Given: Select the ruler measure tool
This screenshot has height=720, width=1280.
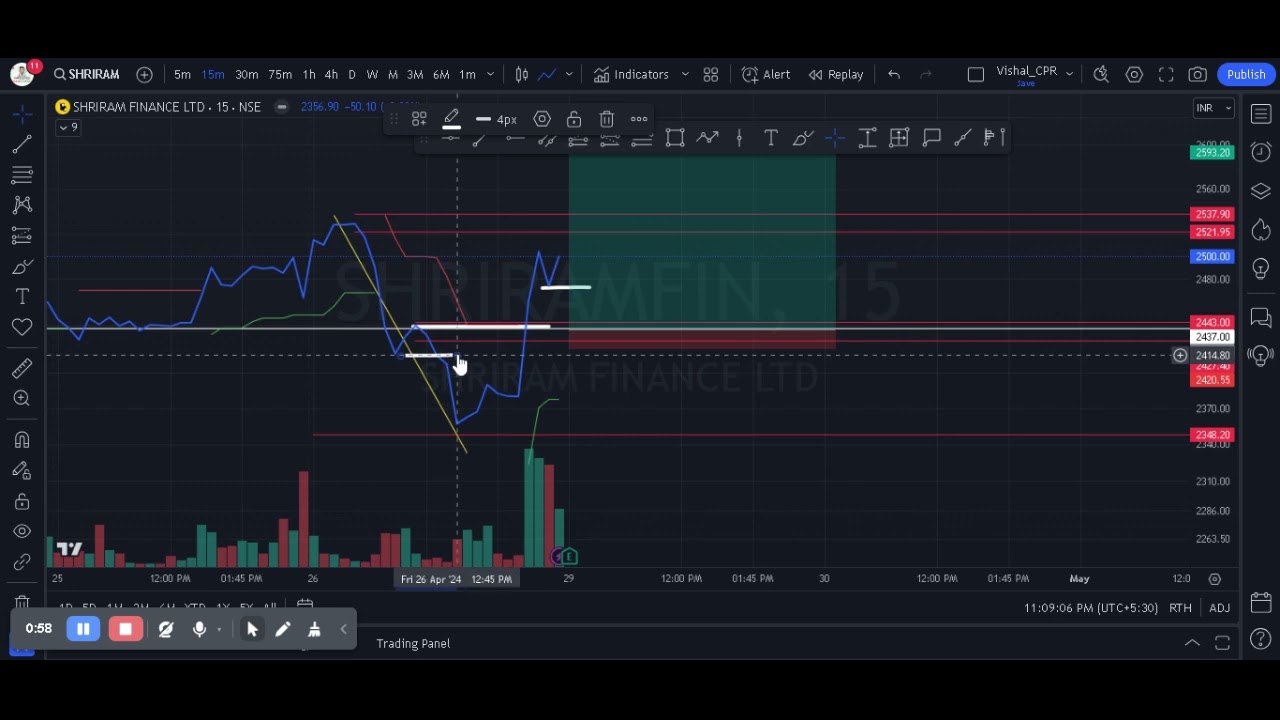Looking at the screenshot, I should (x=22, y=368).
